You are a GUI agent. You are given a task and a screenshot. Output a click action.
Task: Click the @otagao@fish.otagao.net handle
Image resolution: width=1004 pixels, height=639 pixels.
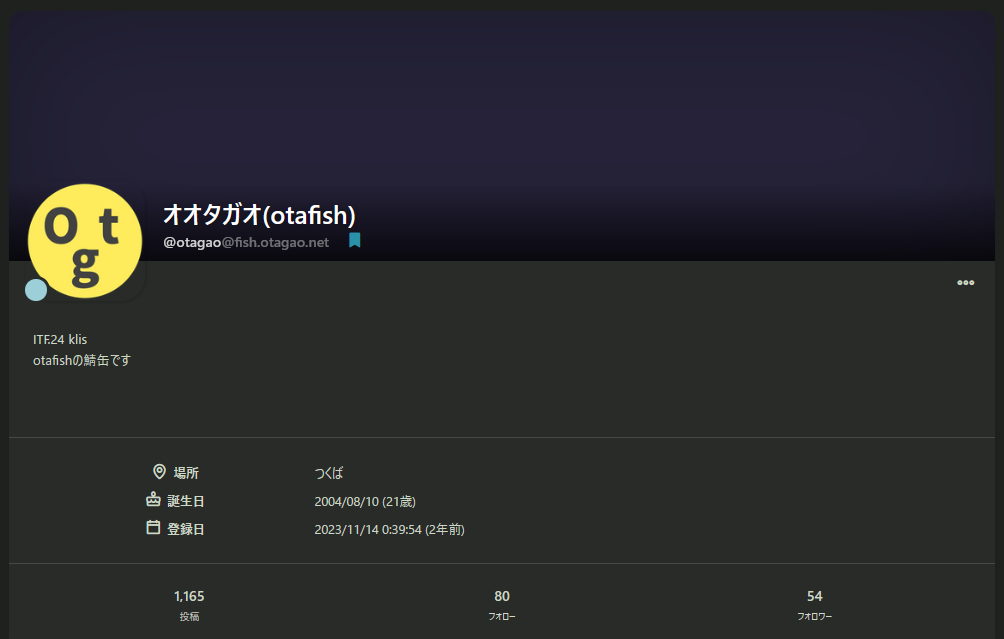pyautogui.click(x=247, y=241)
